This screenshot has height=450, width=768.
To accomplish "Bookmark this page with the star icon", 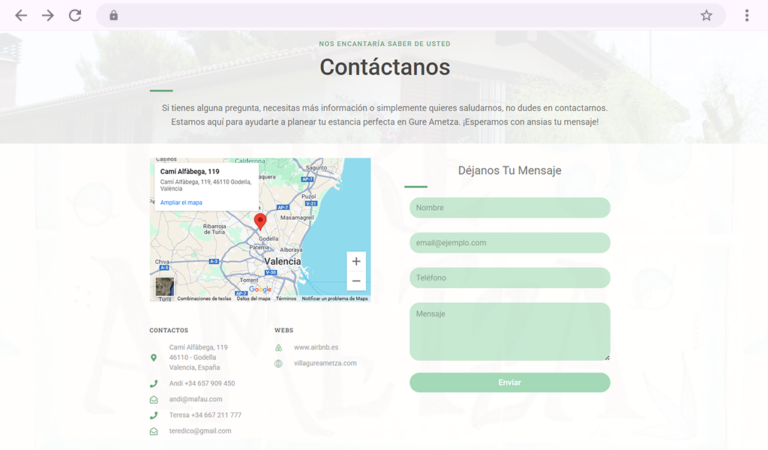I will 706,16.
